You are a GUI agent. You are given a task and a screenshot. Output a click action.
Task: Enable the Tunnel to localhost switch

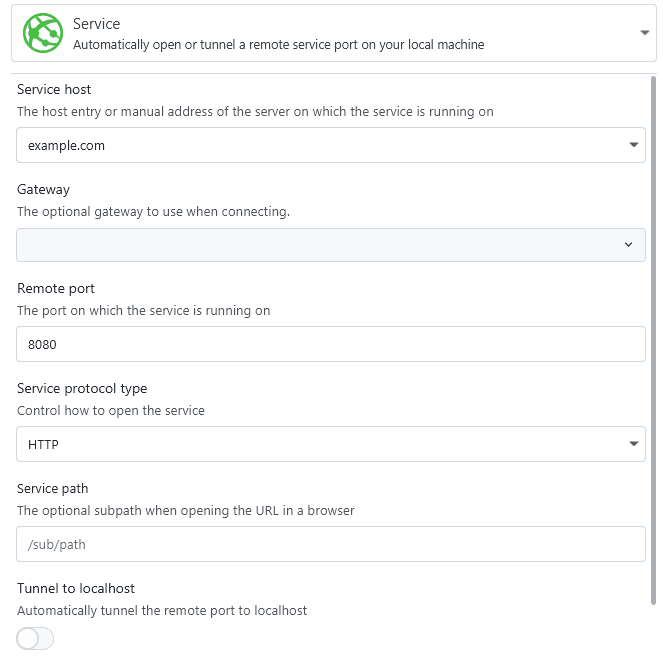tap(36, 638)
